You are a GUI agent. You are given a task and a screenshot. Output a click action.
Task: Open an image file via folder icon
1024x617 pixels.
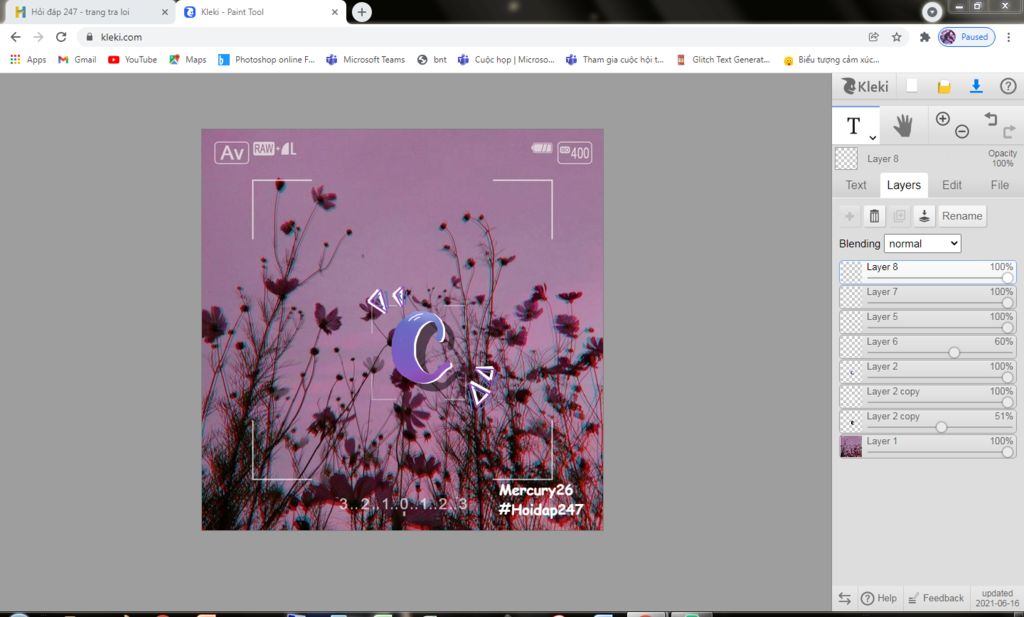click(944, 87)
